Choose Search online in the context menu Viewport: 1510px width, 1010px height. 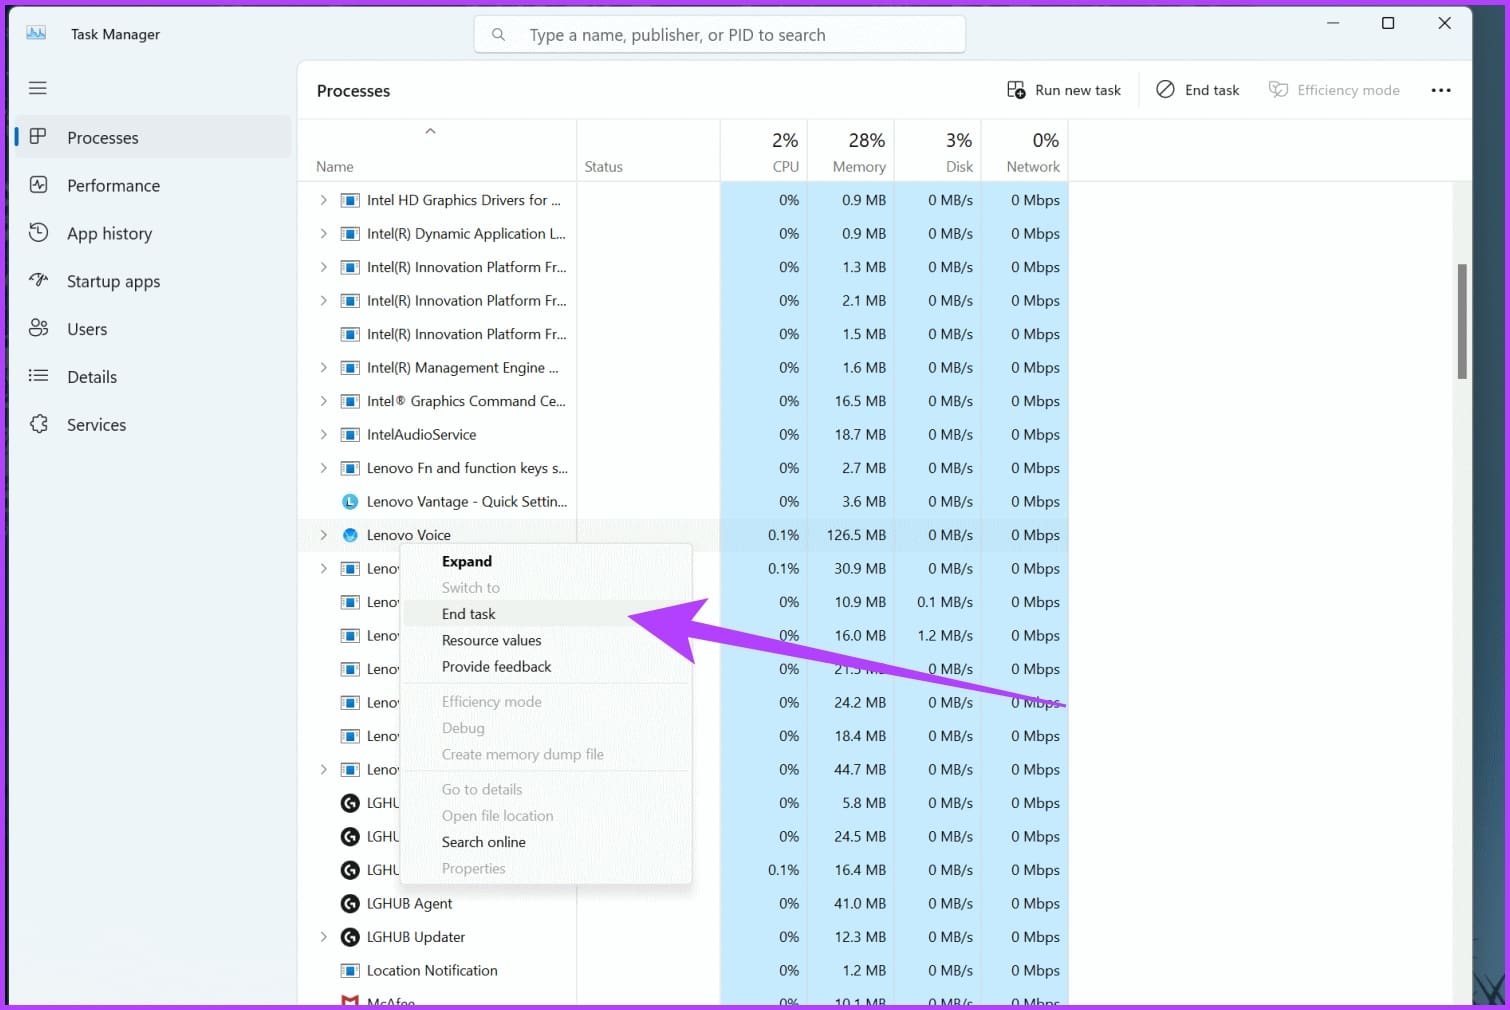[484, 841]
